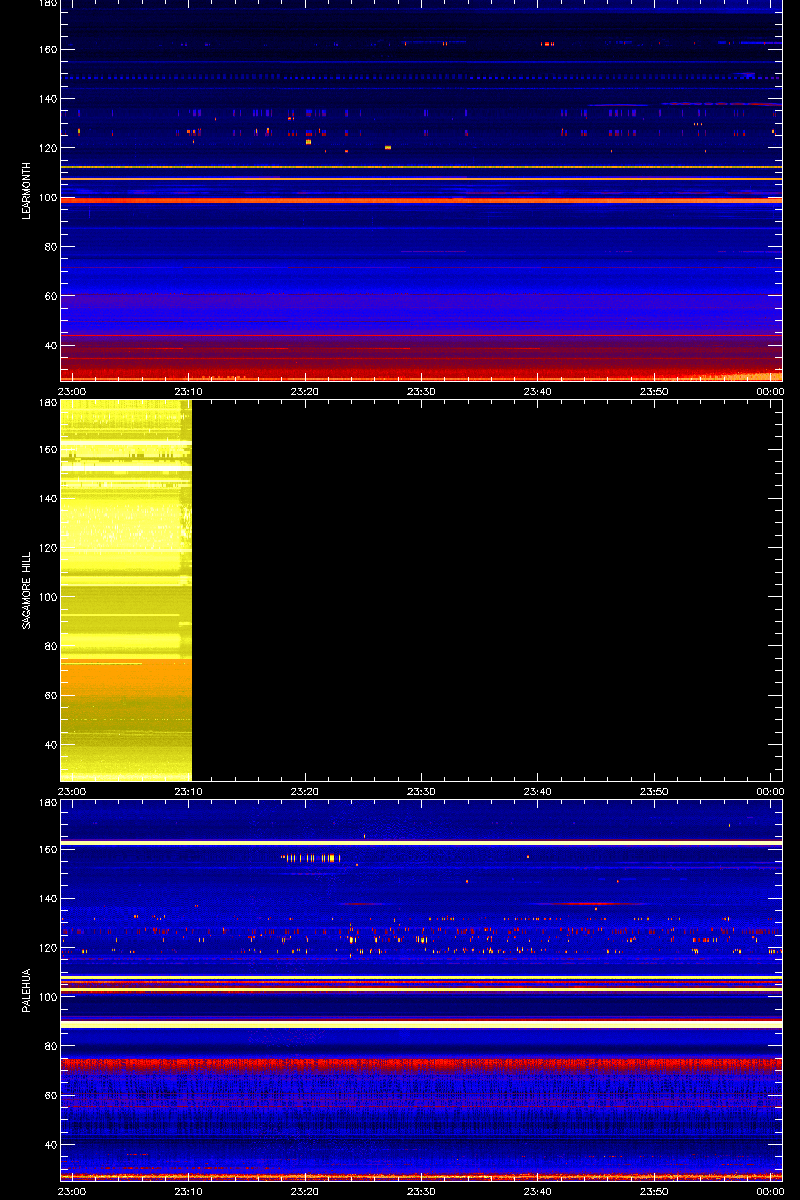Pick the 180 frequency label on Palehua axis
The height and width of the screenshot is (1200, 800).
(x=47, y=804)
